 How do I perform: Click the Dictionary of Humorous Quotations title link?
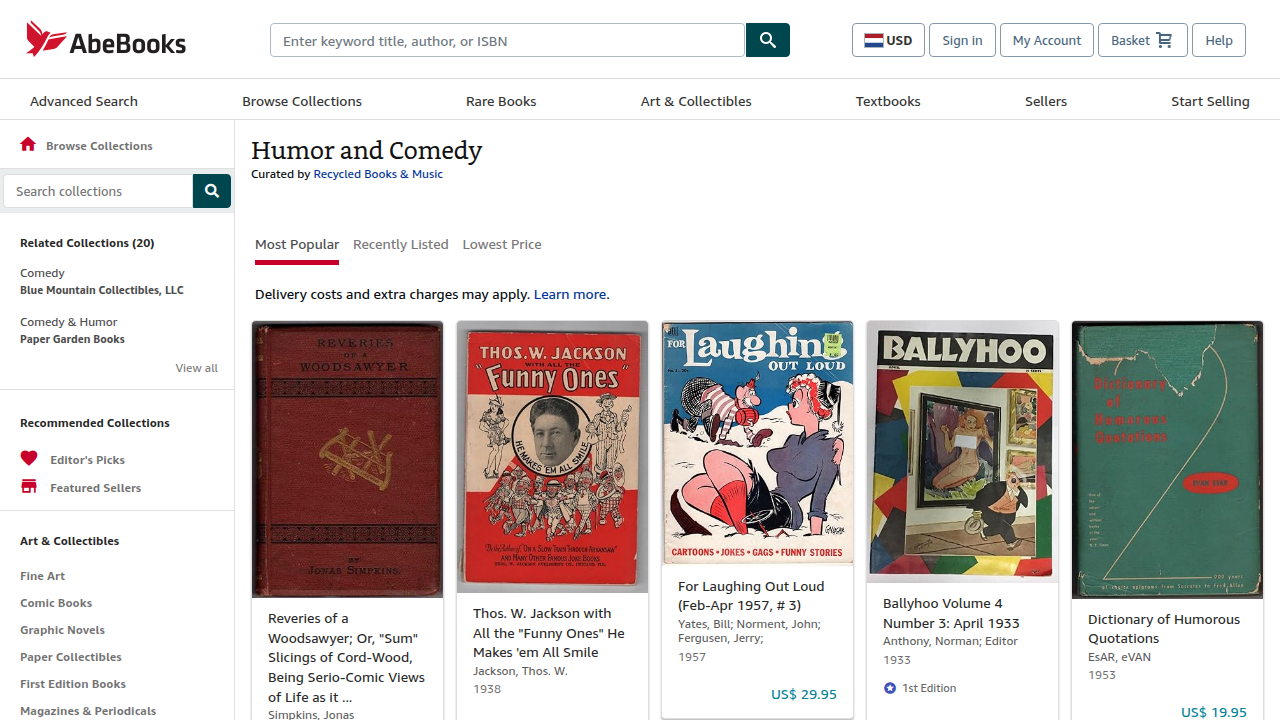click(x=1164, y=628)
